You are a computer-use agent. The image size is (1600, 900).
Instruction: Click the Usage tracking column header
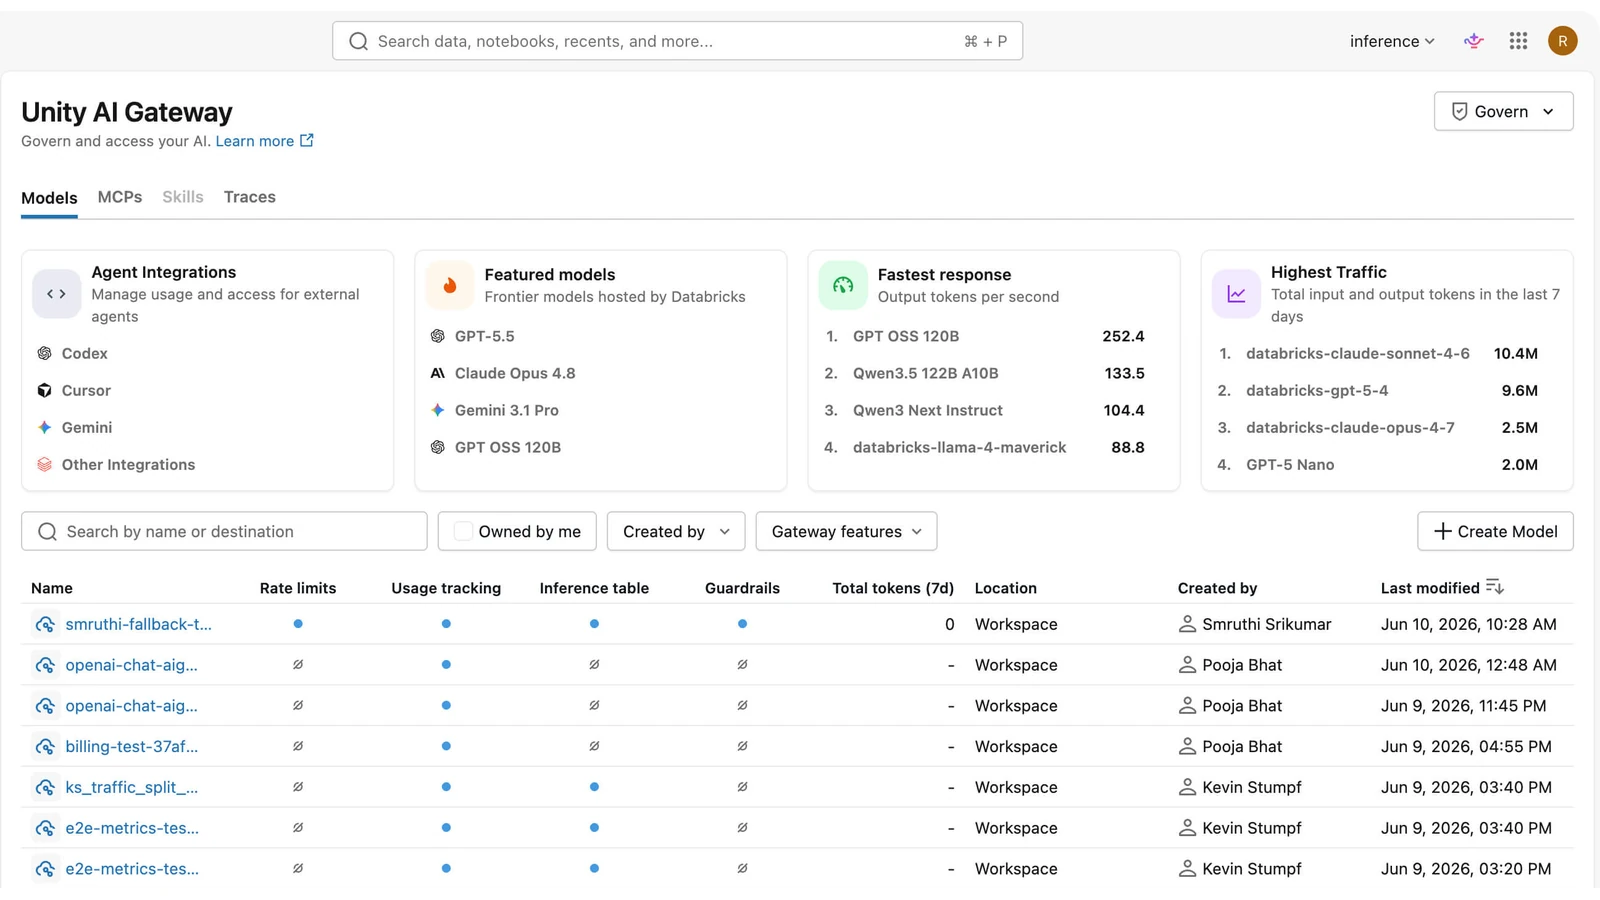pos(446,589)
